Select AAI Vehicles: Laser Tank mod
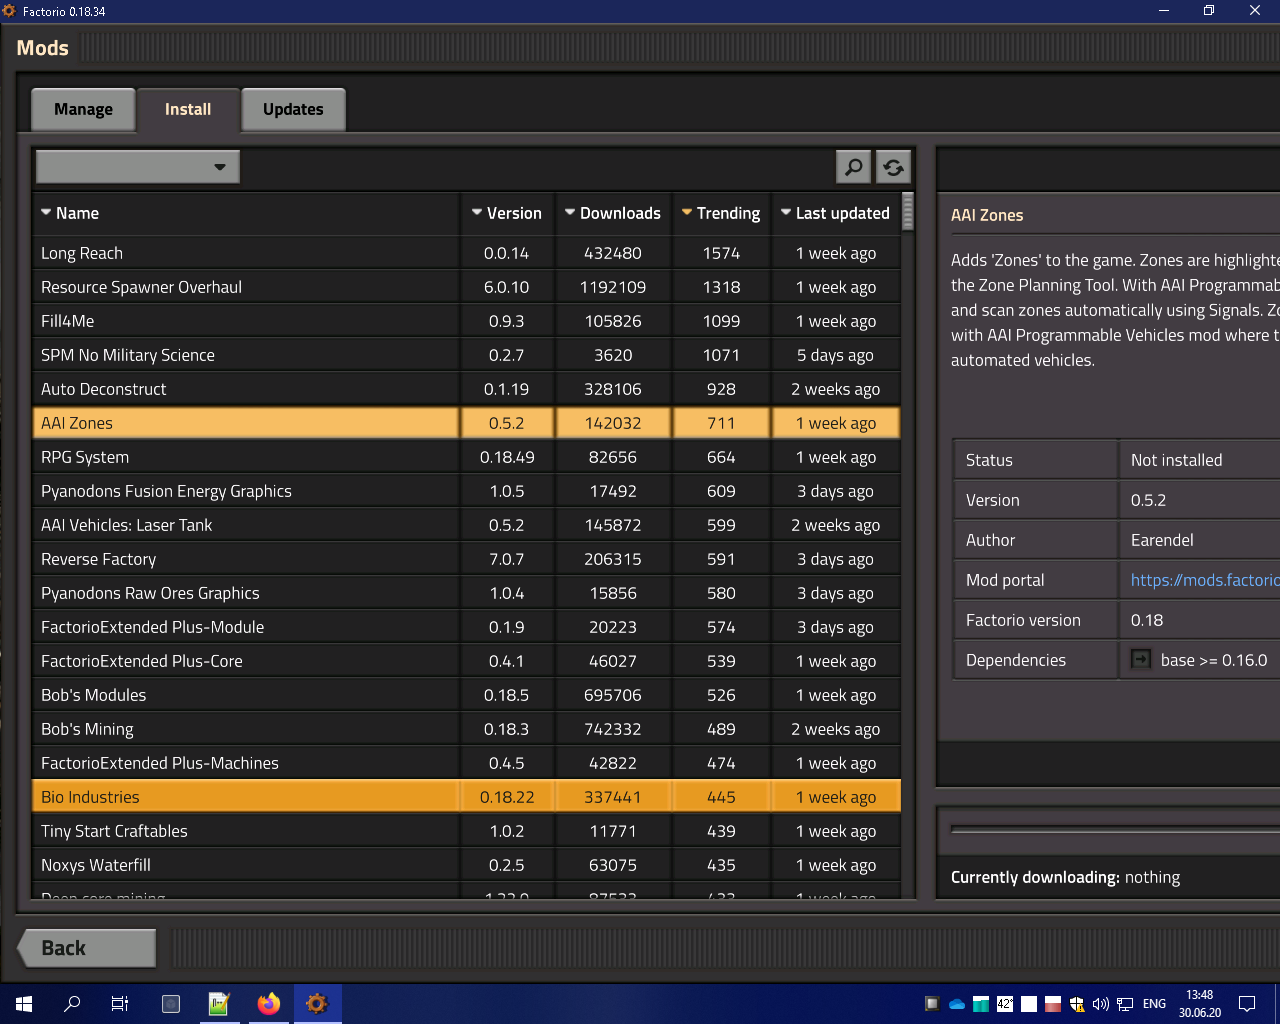 [x=467, y=525]
